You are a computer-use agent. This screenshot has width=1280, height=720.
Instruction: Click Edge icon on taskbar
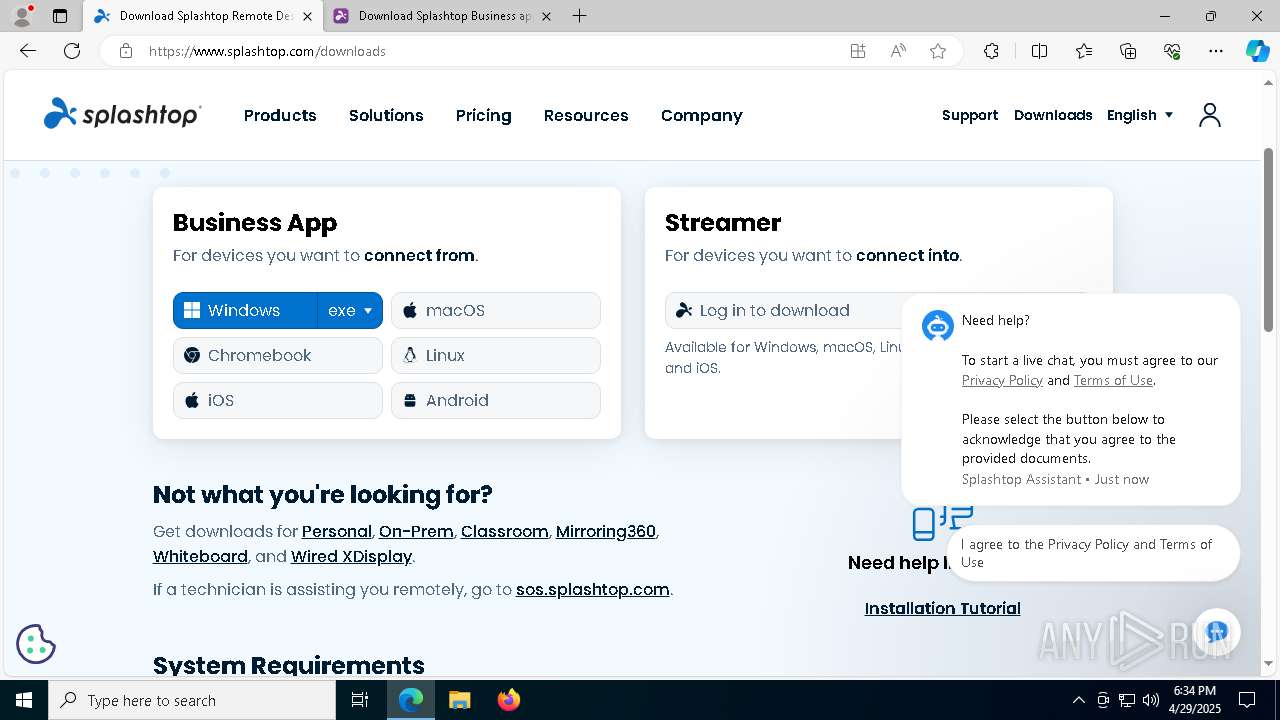pos(411,700)
